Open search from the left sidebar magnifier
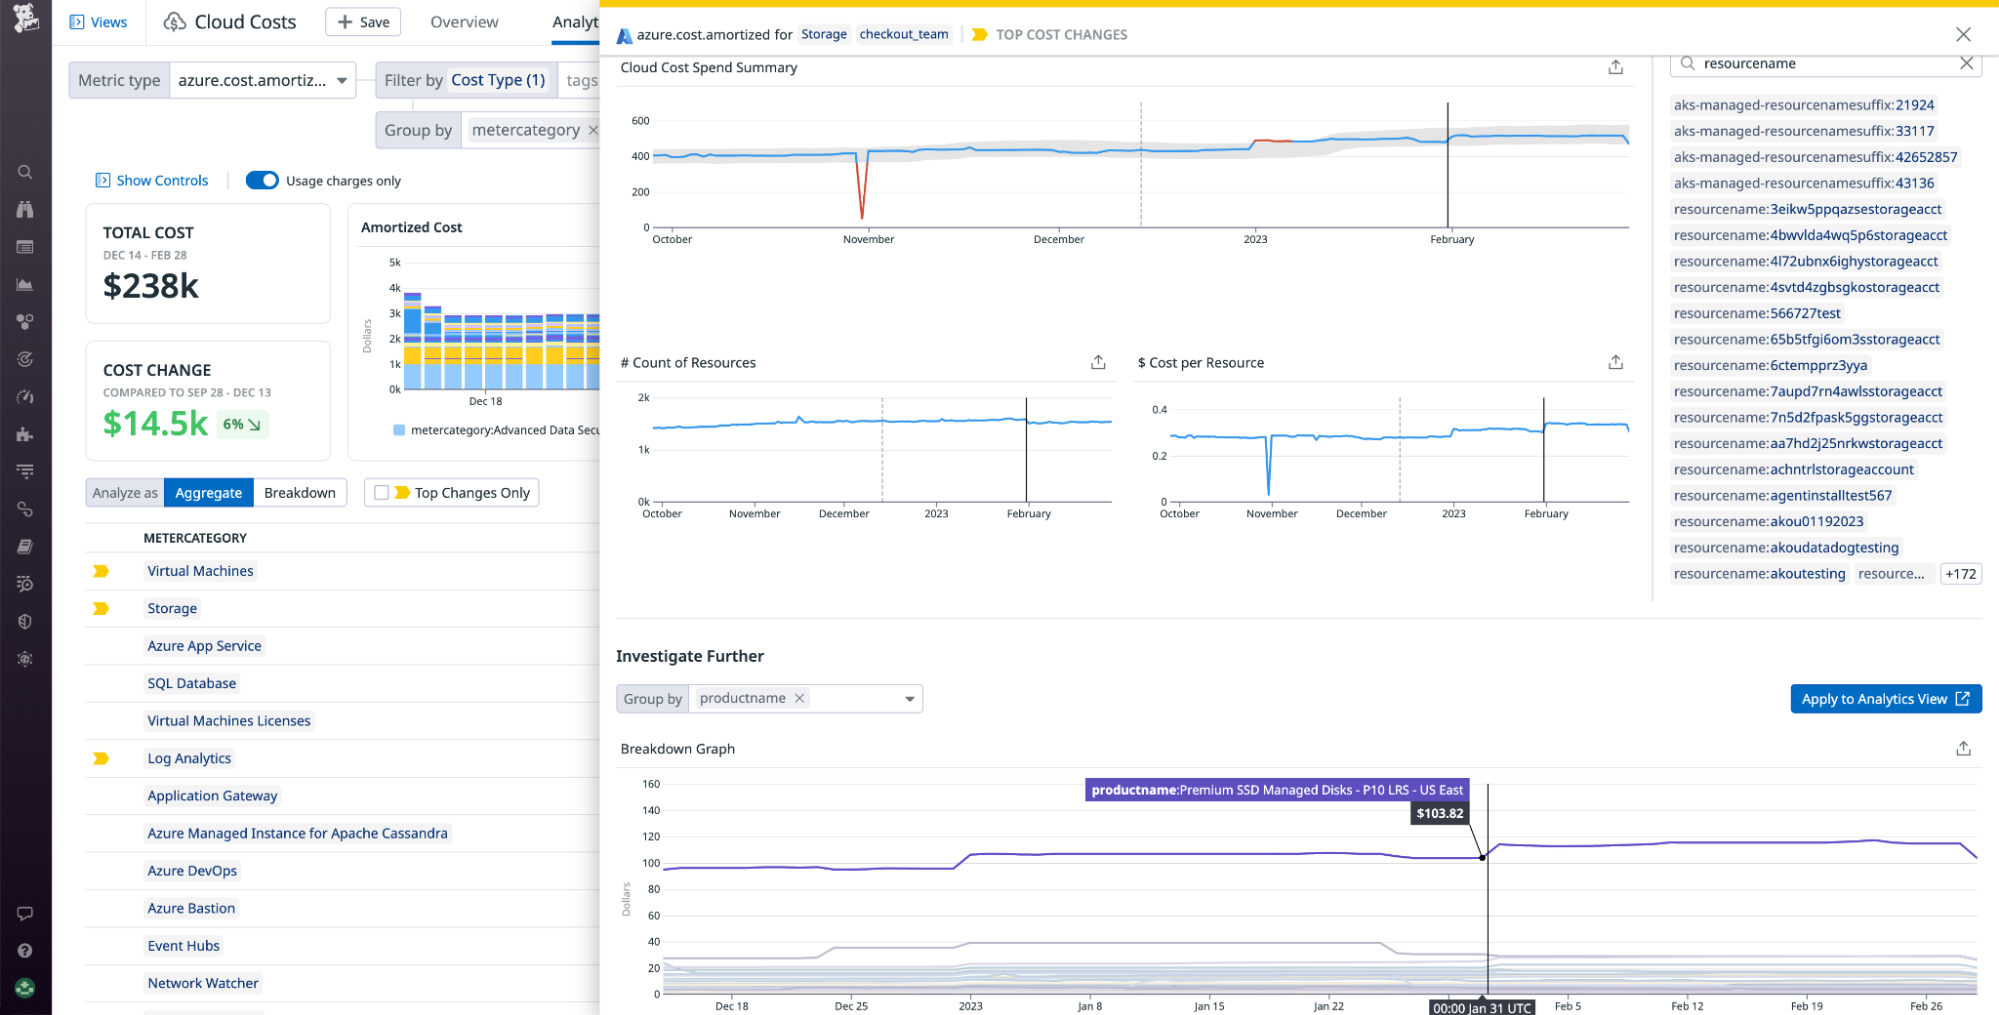 click(x=25, y=171)
